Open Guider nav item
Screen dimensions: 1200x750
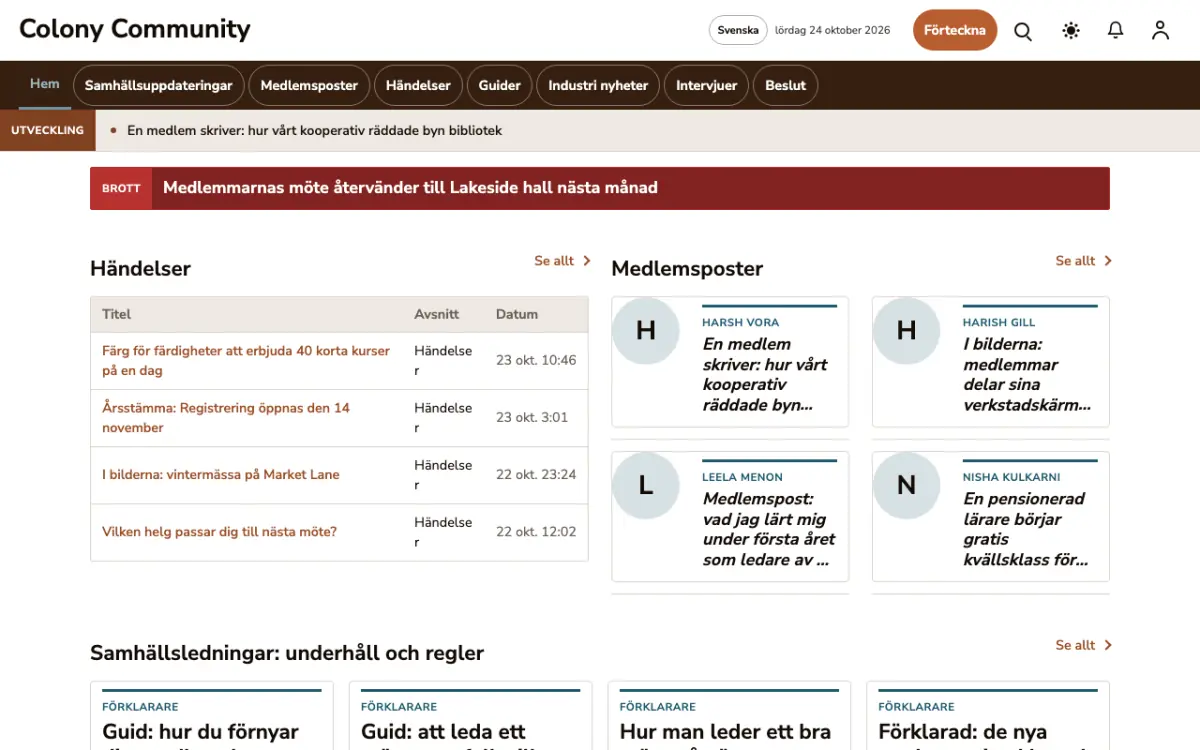pos(499,85)
